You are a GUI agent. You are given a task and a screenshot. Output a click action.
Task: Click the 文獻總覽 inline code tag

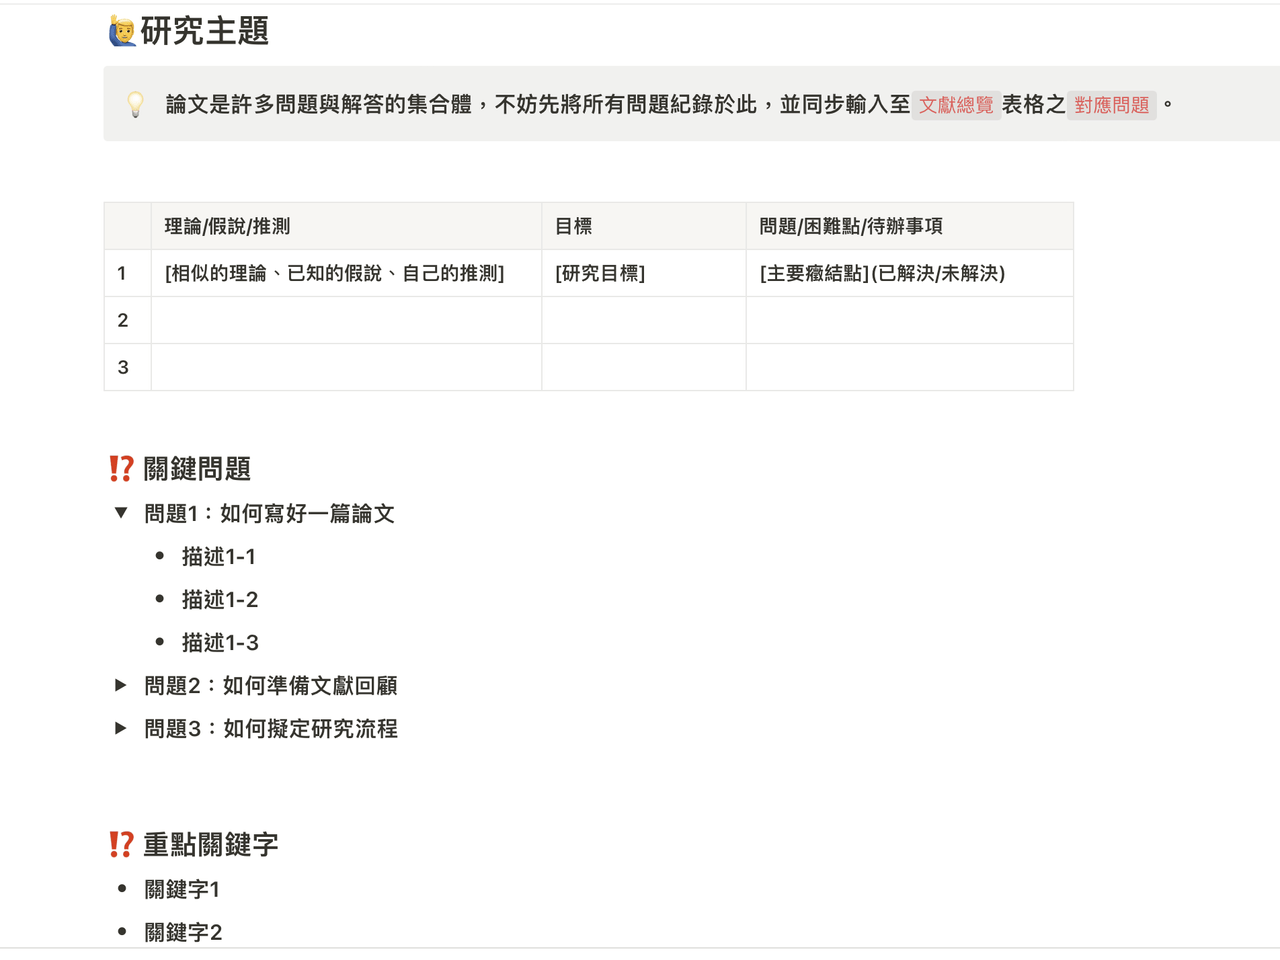pos(956,105)
